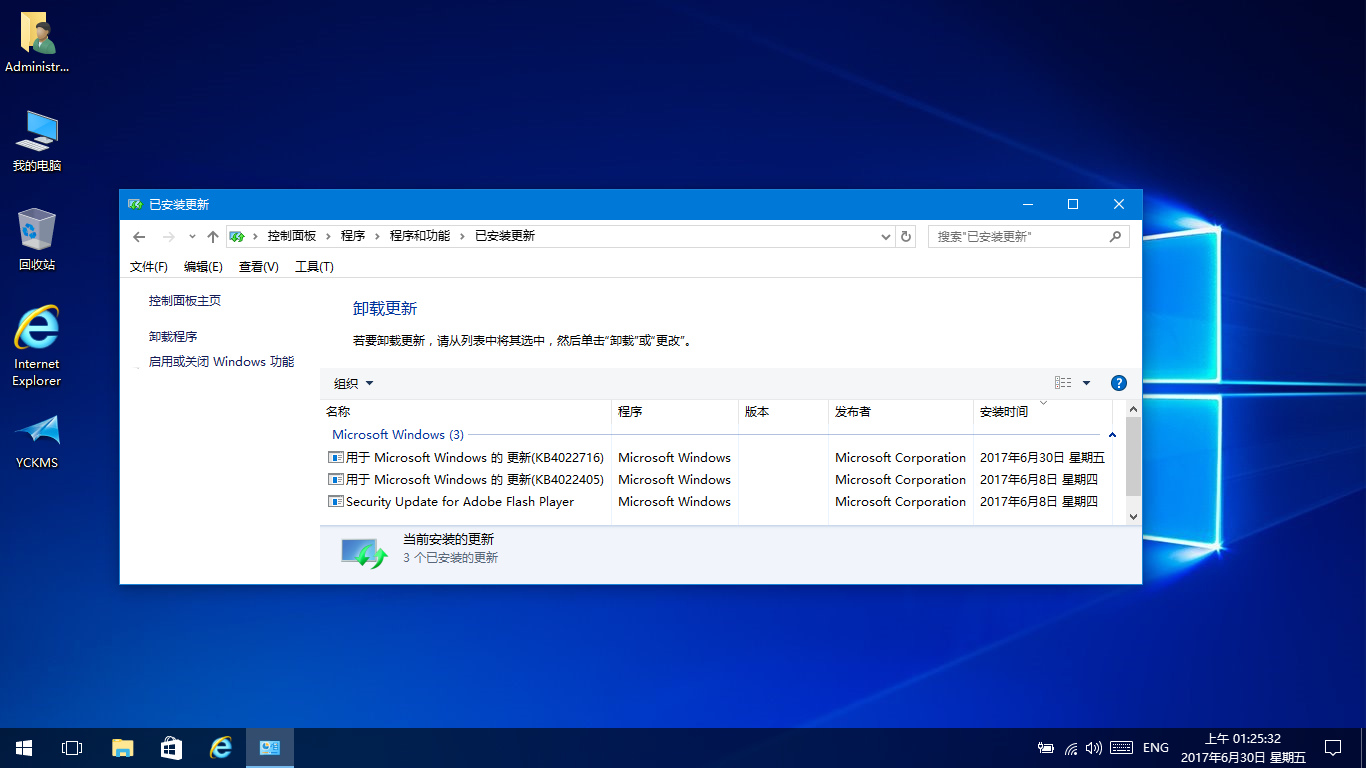This screenshot has width=1366, height=768.
Task: Click the 搜索"已安装更新" search box
Action: (x=1018, y=237)
